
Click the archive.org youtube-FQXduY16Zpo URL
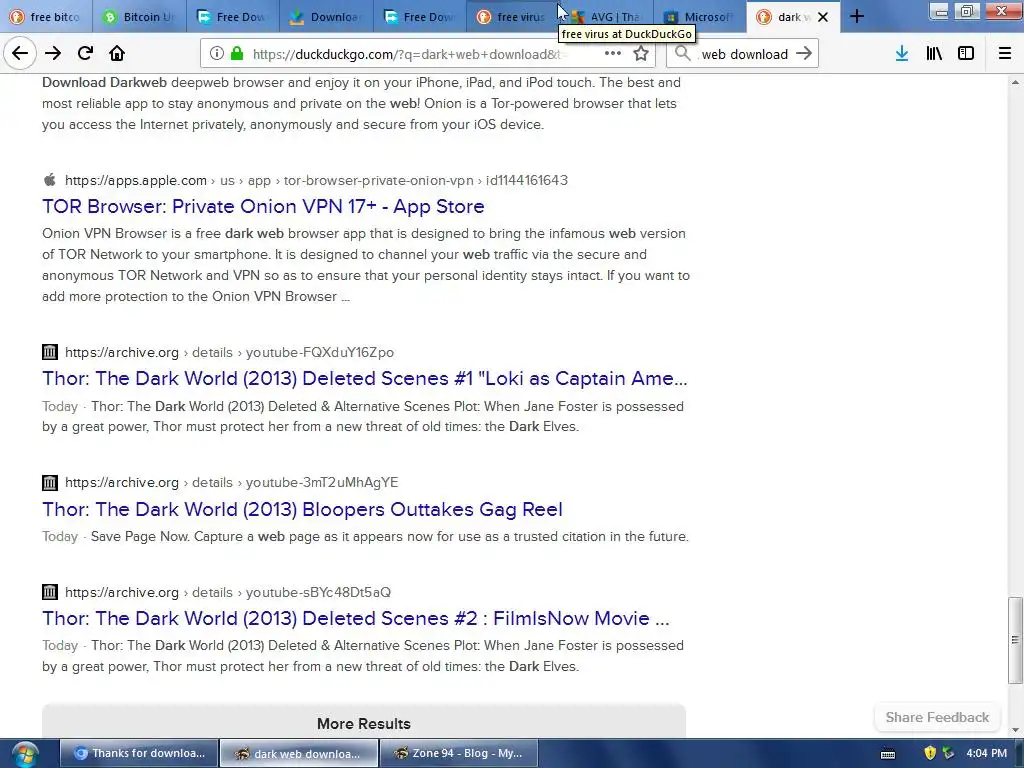(229, 353)
